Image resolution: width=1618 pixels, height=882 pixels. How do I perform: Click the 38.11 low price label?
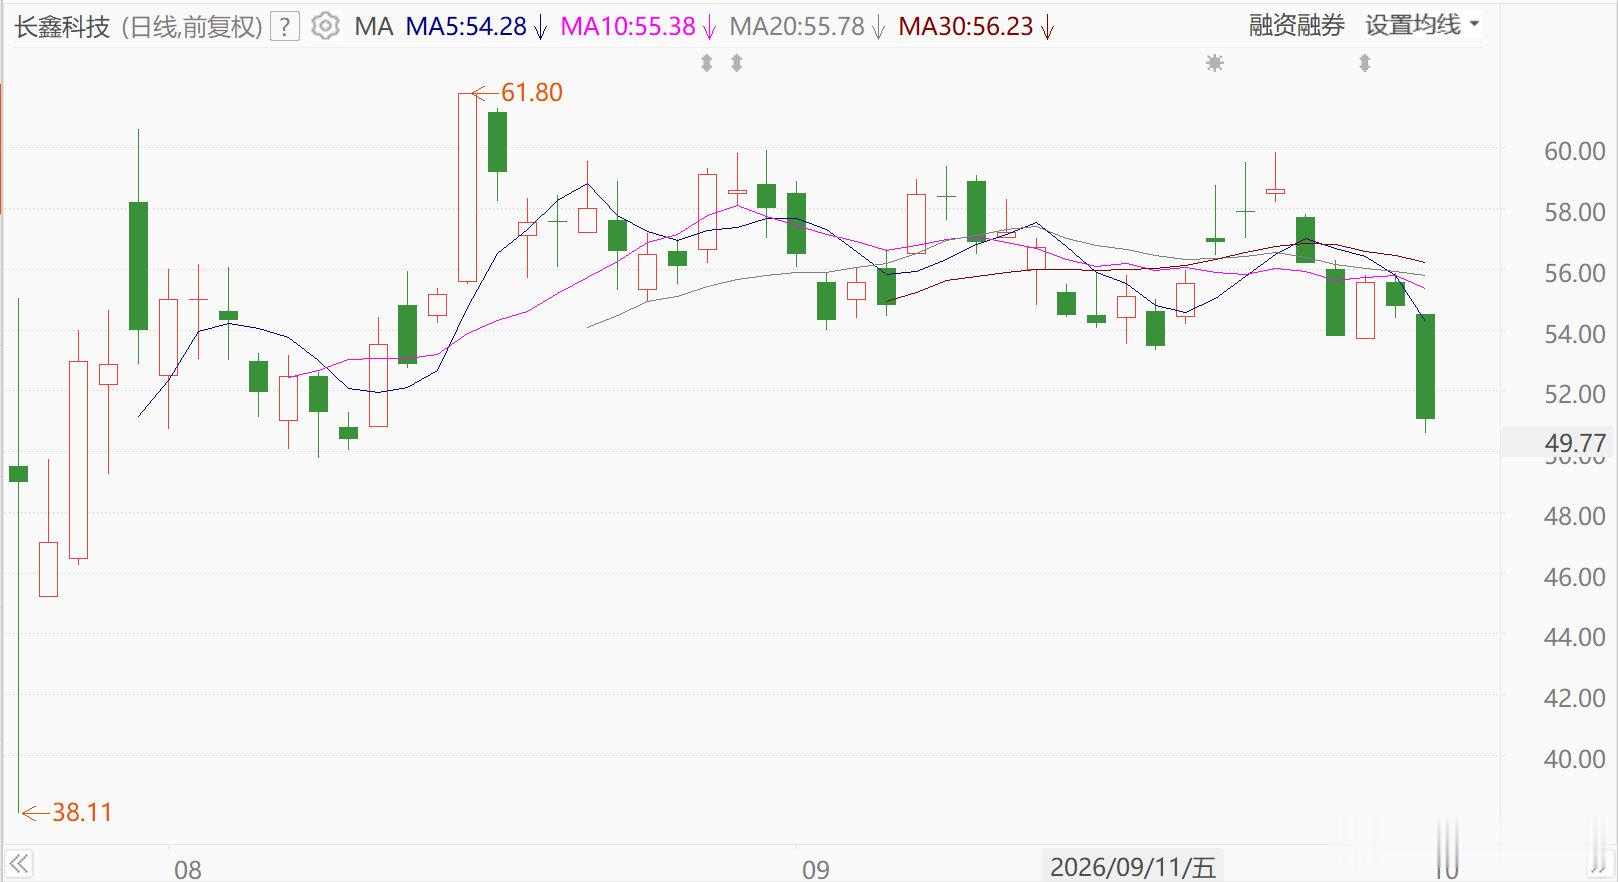82,813
